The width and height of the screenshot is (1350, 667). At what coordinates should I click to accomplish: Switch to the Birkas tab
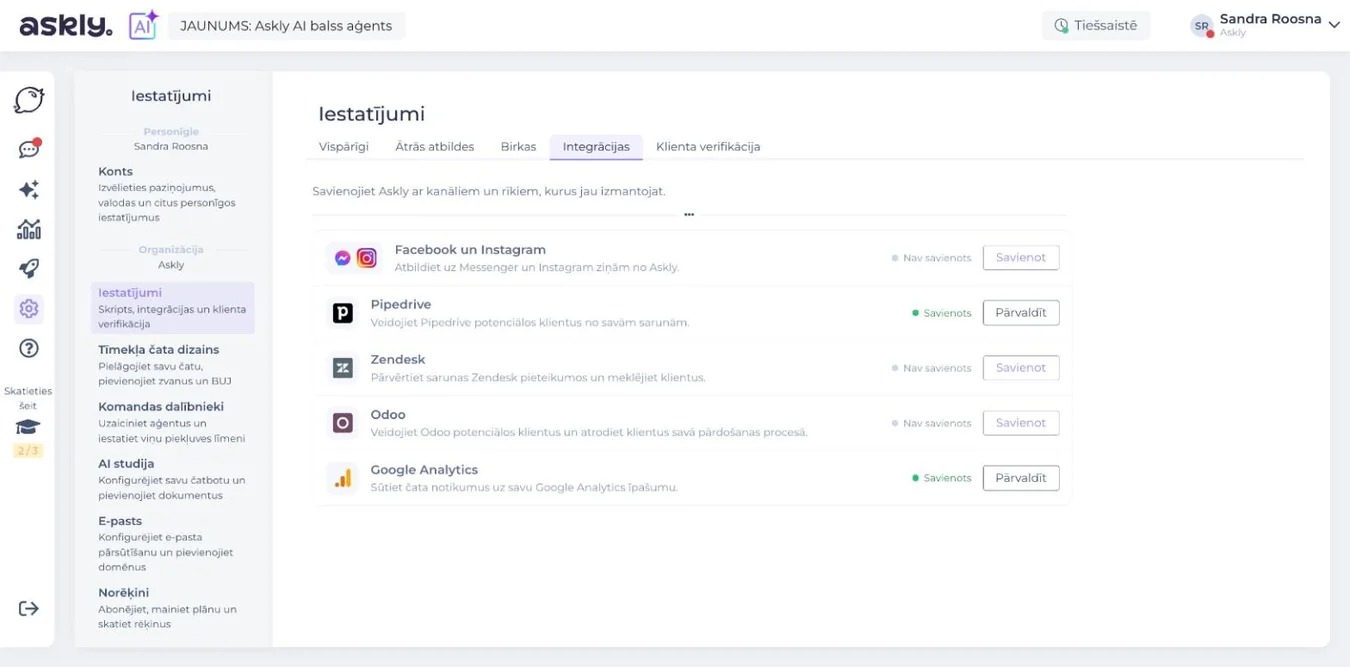pos(518,146)
